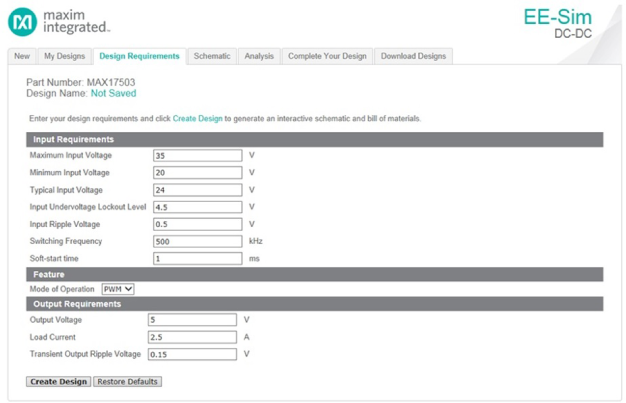
Task: Click the Create Design button
Action: [x=59, y=381]
